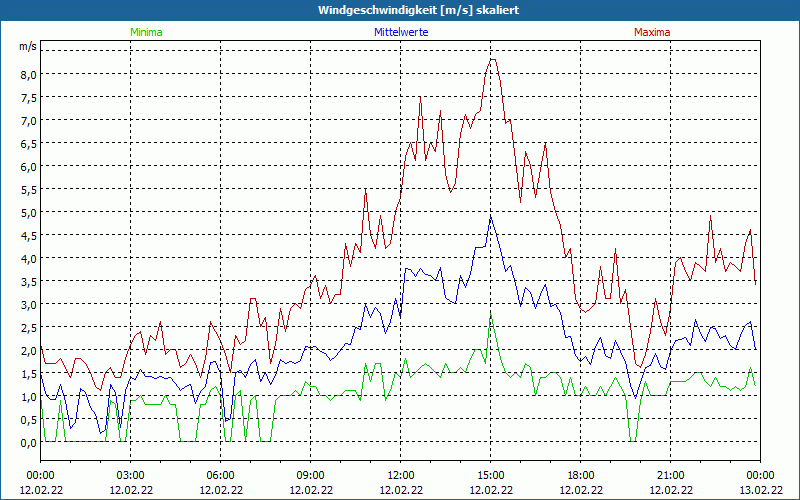Click the '12.02.22' date beneath 12:00
Image resolution: width=800 pixels, height=500 pixels.
coord(401,490)
